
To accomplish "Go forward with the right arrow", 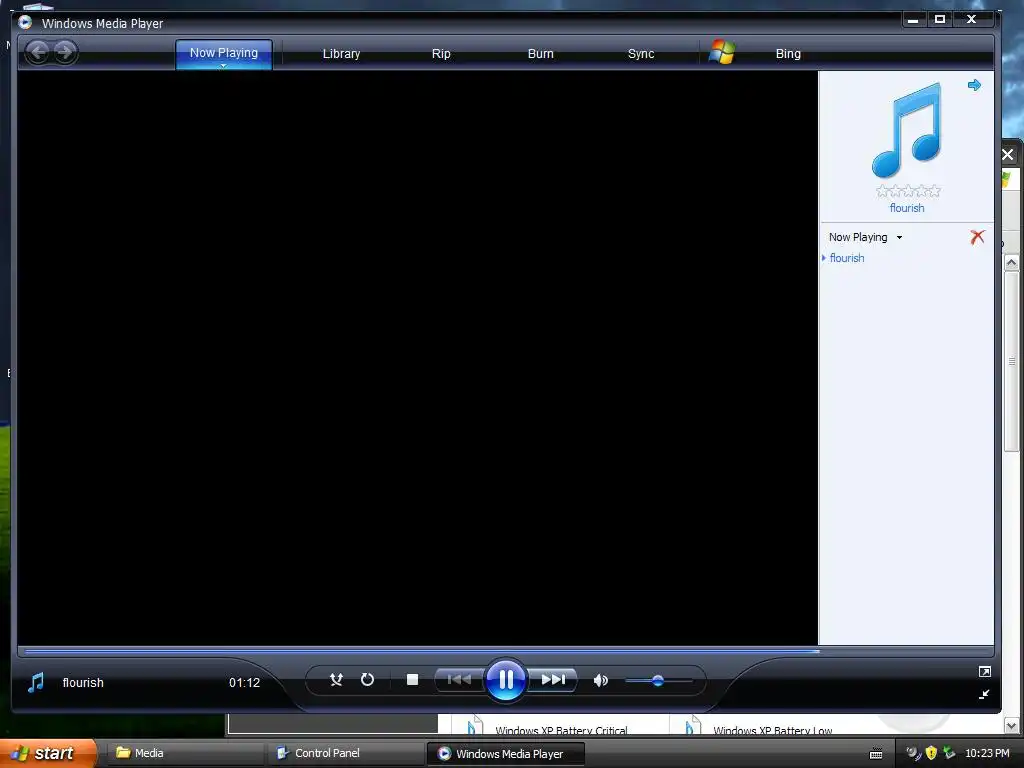I will [65, 52].
